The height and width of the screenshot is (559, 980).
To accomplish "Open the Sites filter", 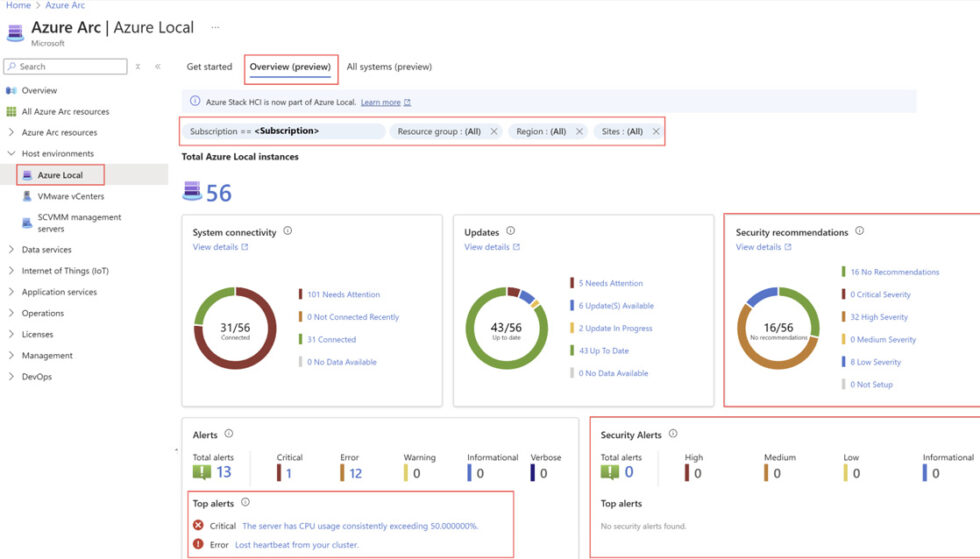I will [x=622, y=132].
